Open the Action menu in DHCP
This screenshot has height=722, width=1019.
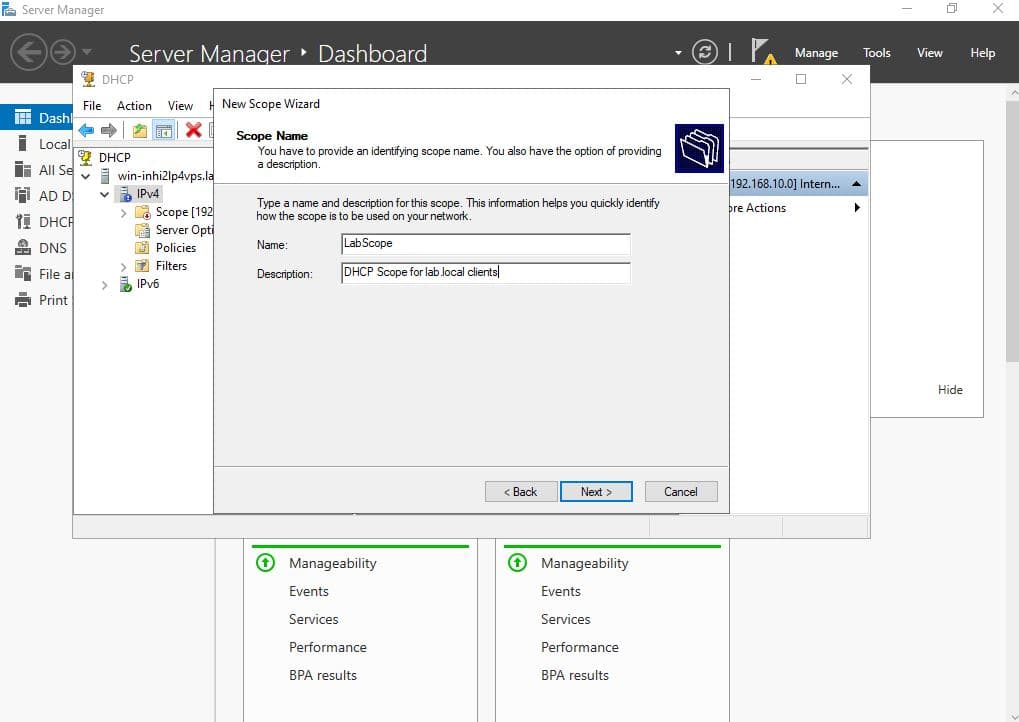tap(134, 105)
